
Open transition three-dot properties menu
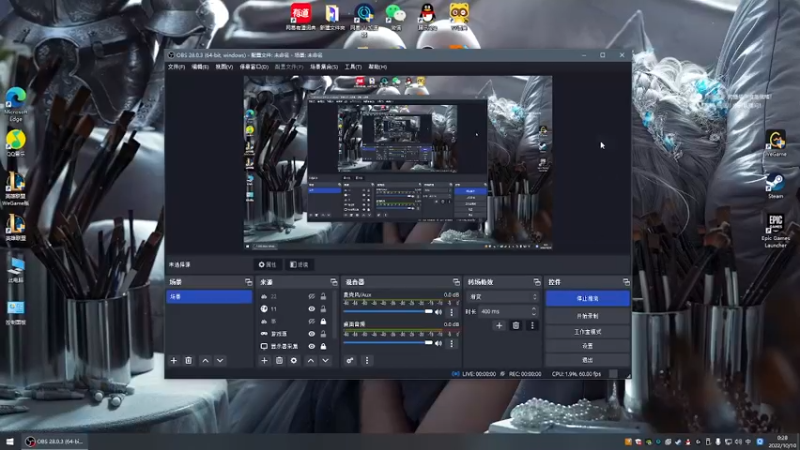[532, 326]
